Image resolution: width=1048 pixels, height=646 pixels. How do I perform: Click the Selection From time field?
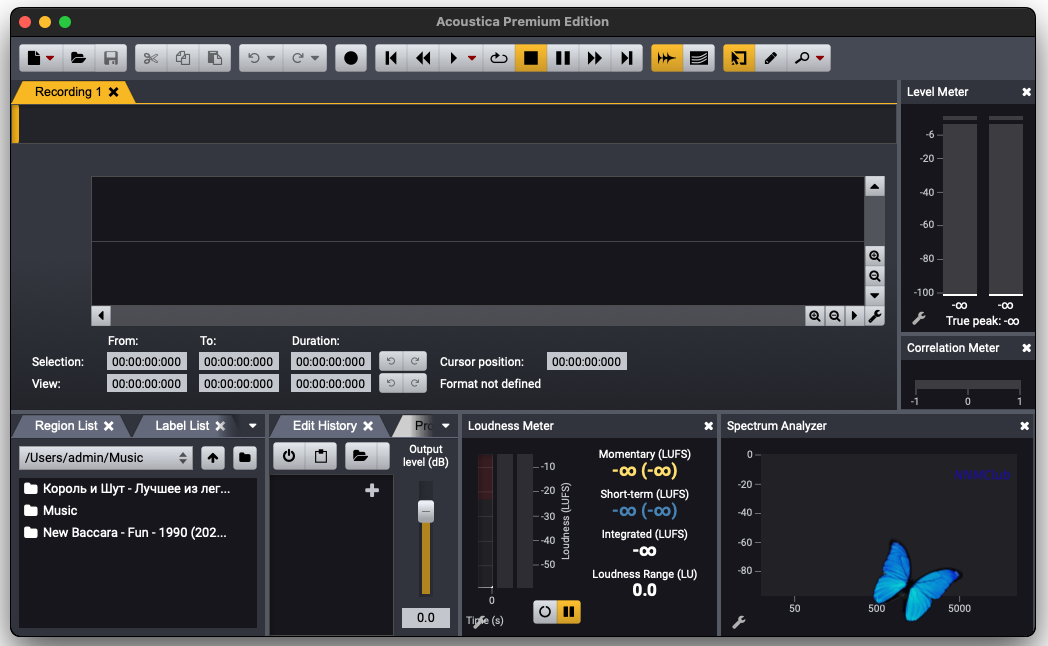click(147, 361)
